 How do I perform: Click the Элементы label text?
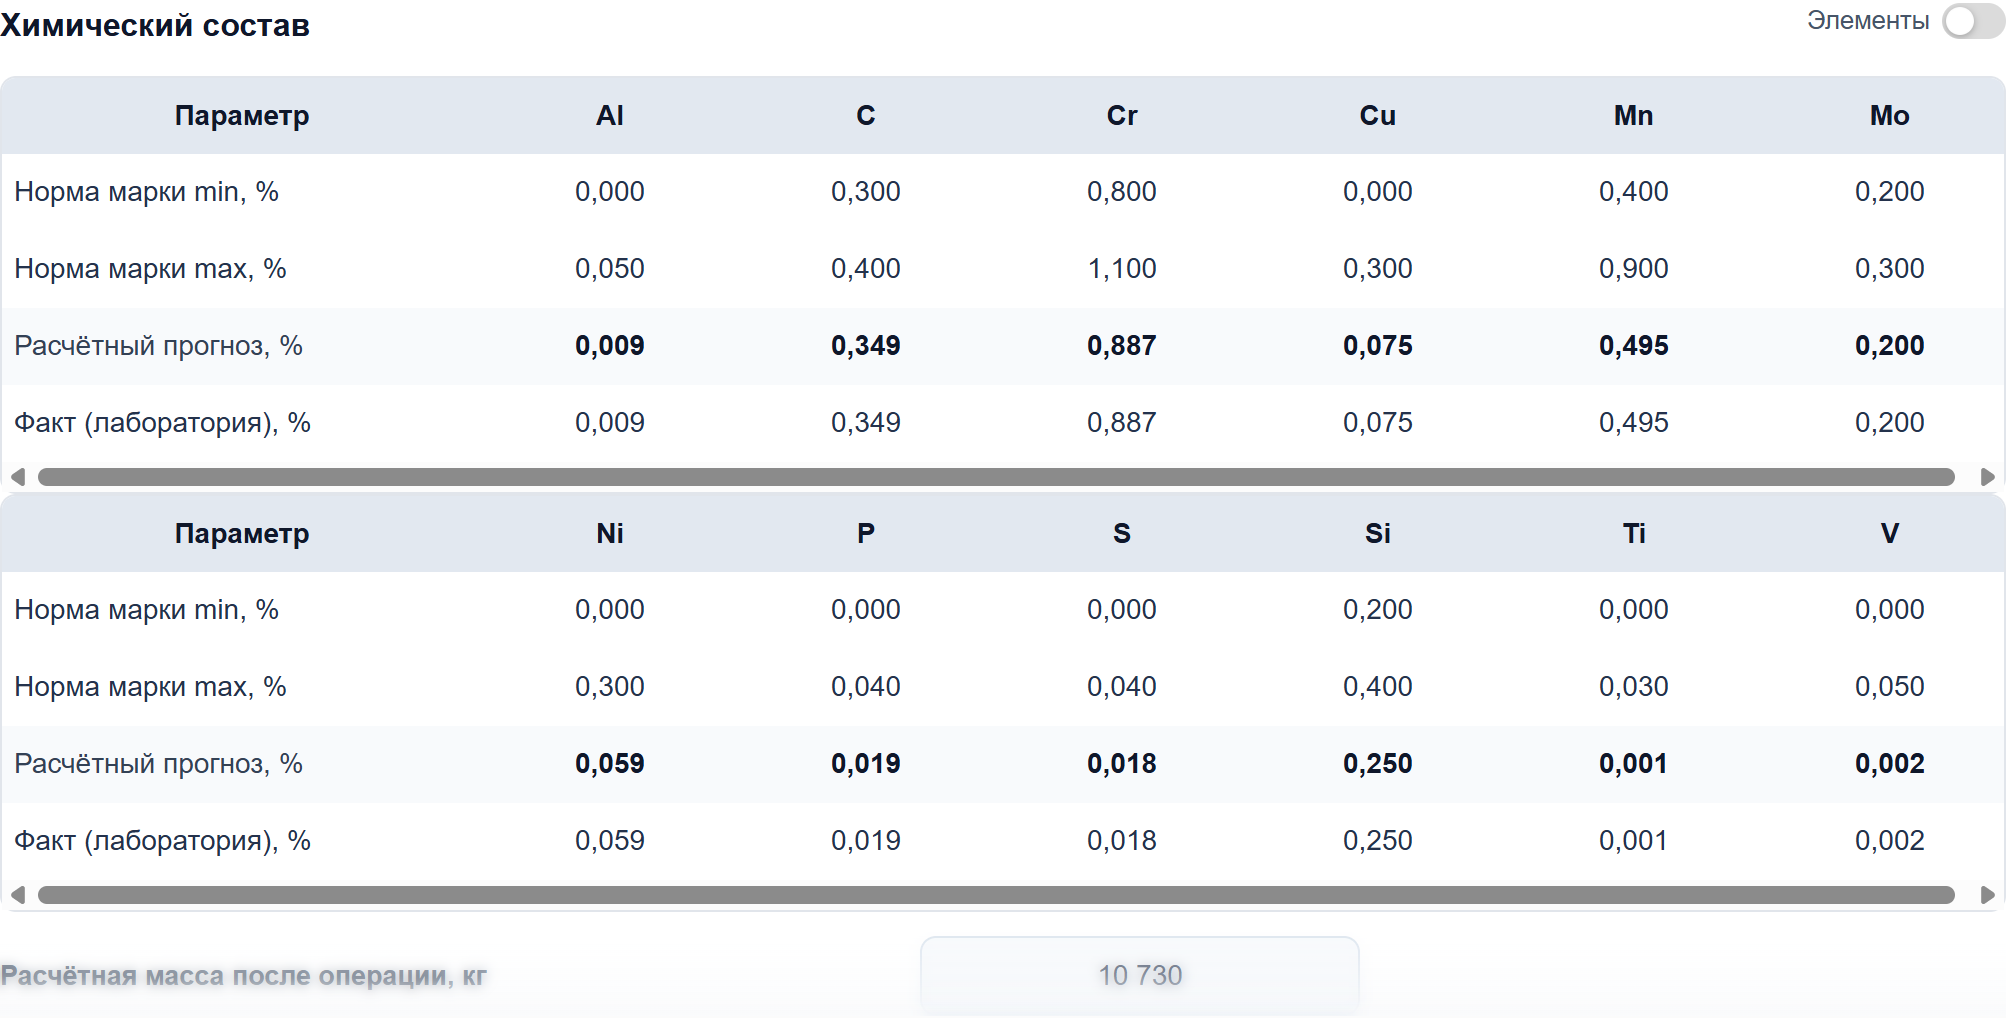coord(1868,21)
